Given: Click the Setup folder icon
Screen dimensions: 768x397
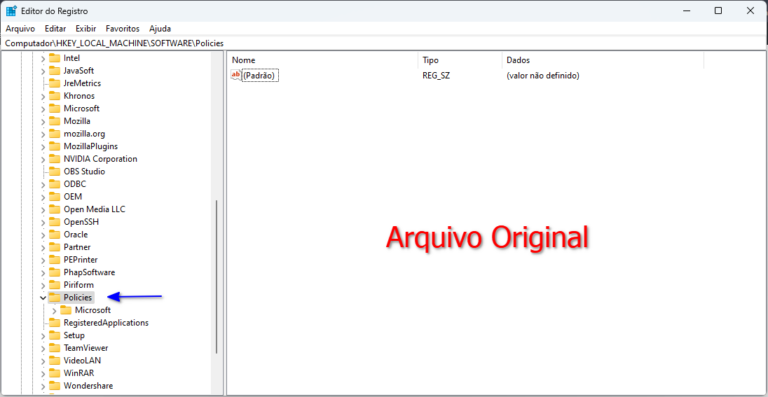Looking at the screenshot, I should pos(54,335).
